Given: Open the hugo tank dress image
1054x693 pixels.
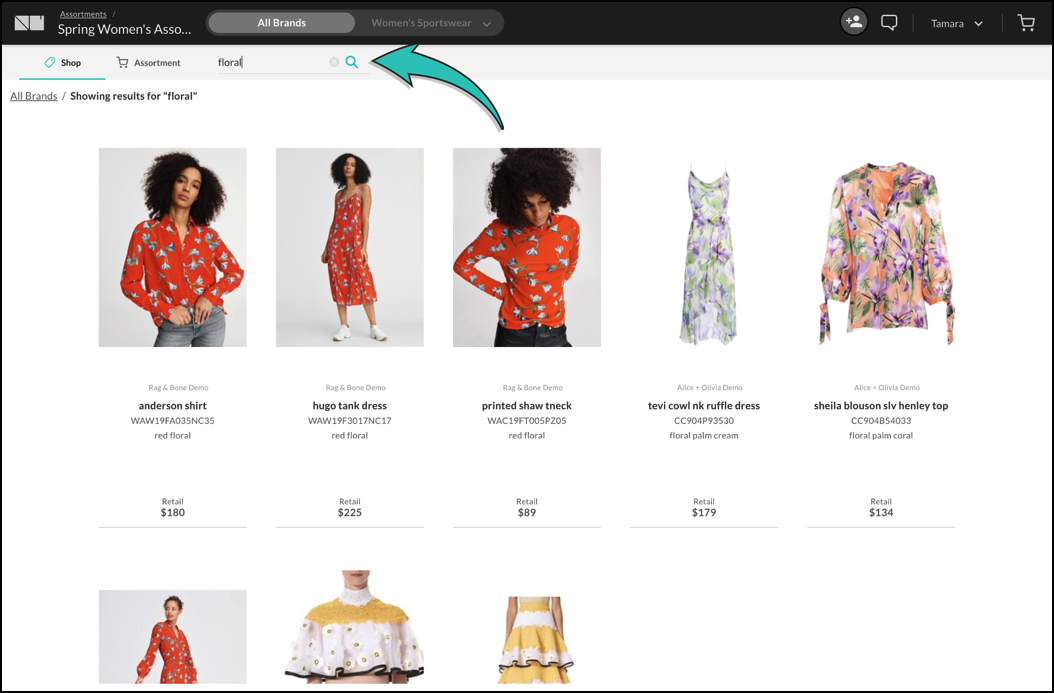Looking at the screenshot, I should (350, 247).
